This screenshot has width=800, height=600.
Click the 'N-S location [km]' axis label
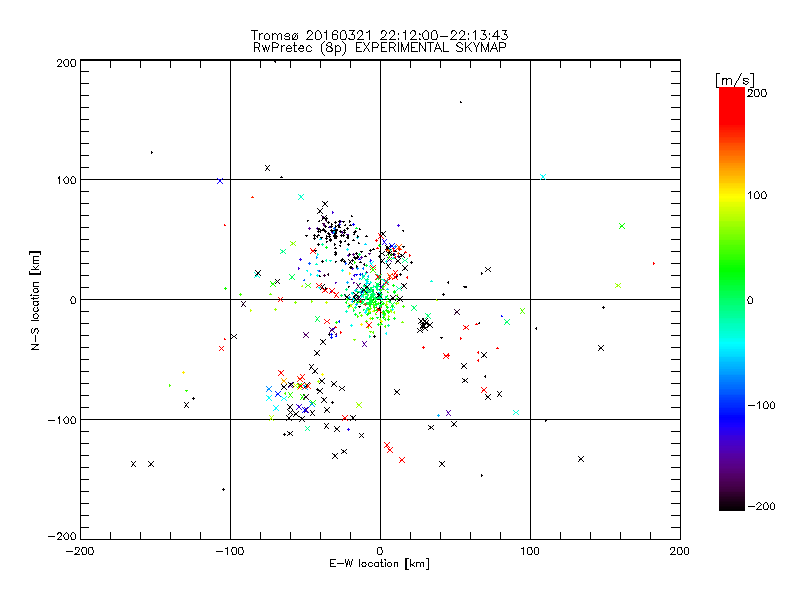coord(35,301)
